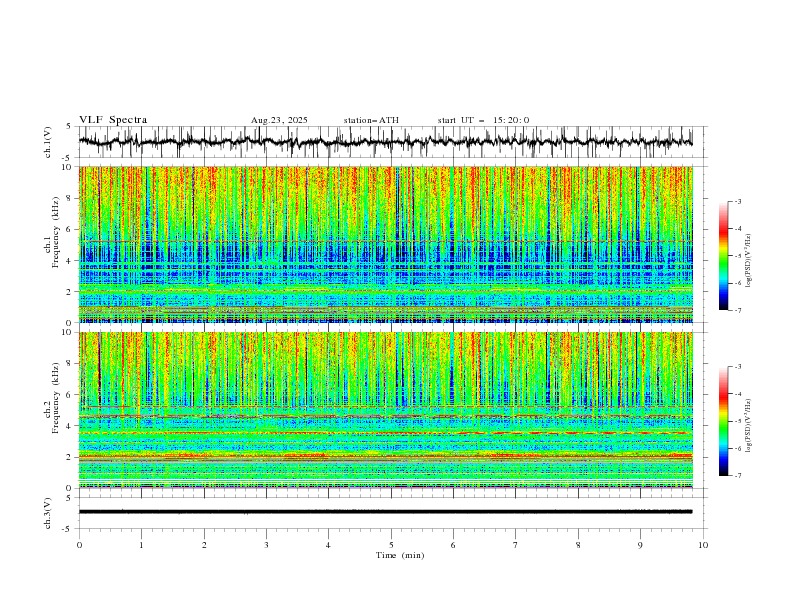Click the ch.1 spectrogram "8" kHz tick label
The height and width of the screenshot is (612, 792).
(70, 198)
